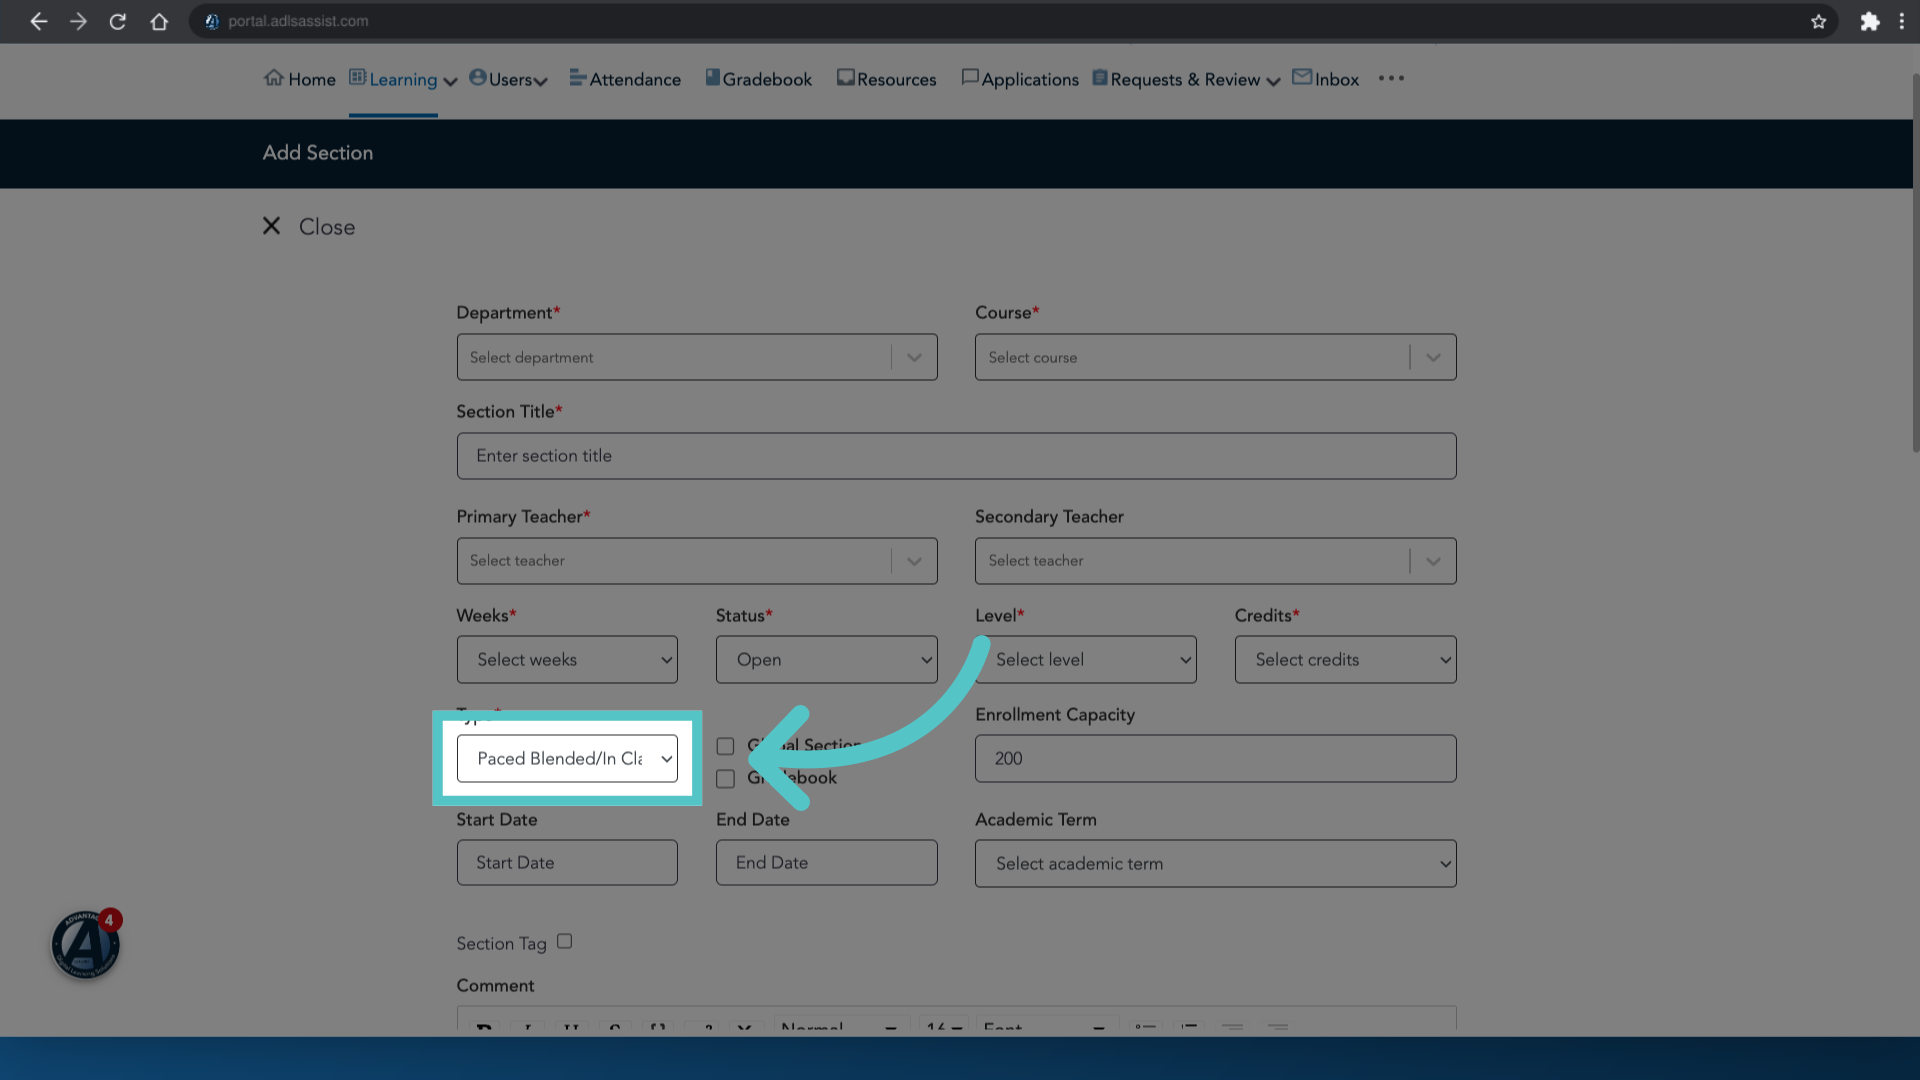Click the Resources icon
The image size is (1920, 1080).
[x=845, y=77]
